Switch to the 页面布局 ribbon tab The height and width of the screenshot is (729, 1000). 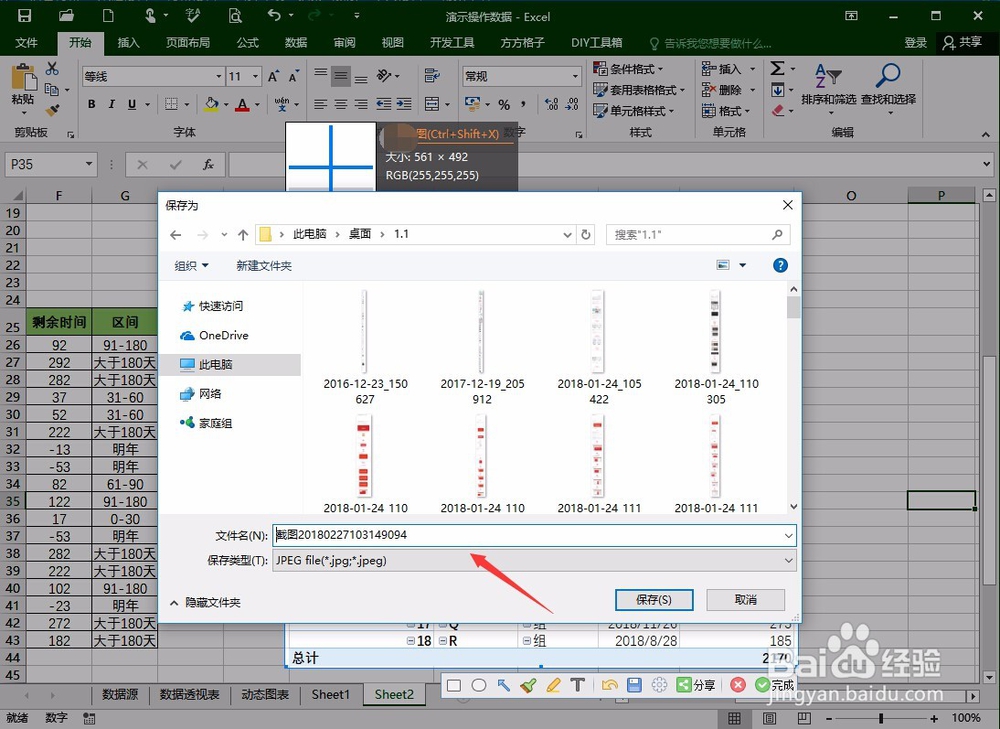pos(188,43)
